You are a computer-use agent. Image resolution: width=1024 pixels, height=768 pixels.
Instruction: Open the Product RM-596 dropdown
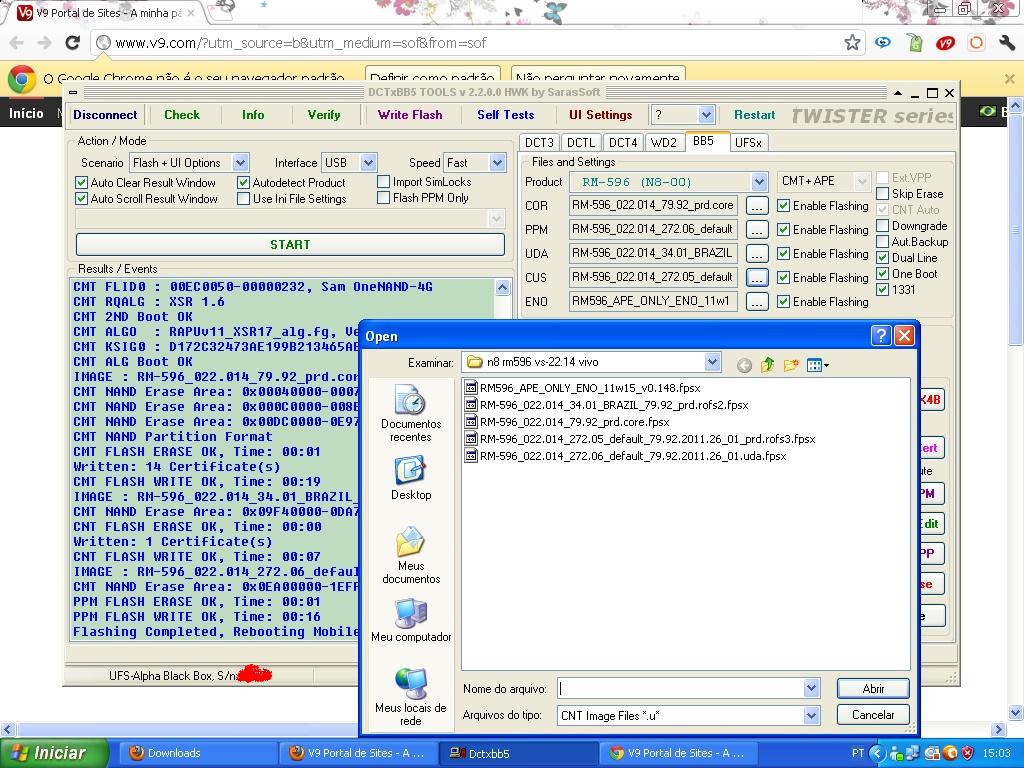click(759, 182)
